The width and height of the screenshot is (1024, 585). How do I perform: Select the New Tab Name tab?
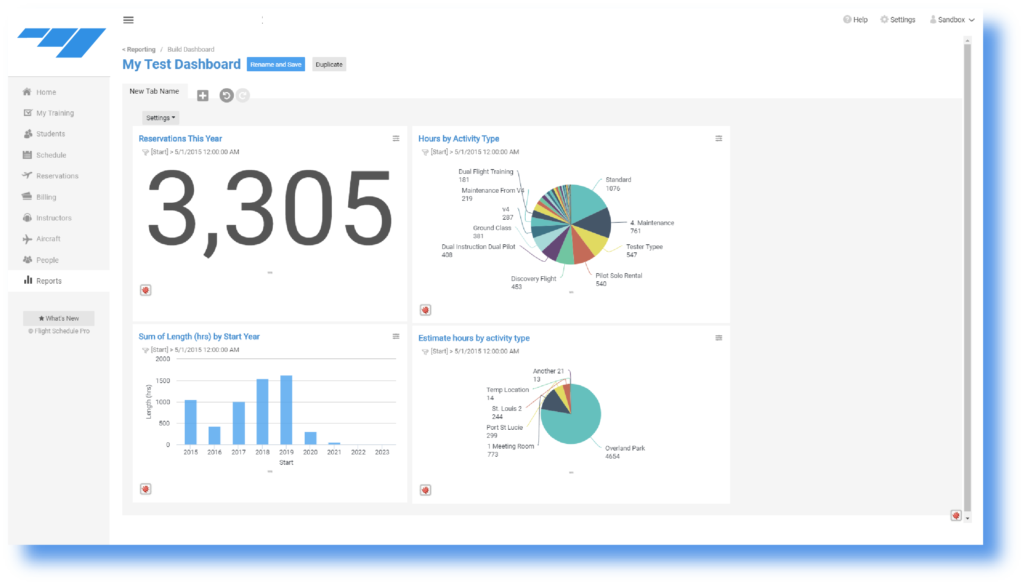point(156,91)
